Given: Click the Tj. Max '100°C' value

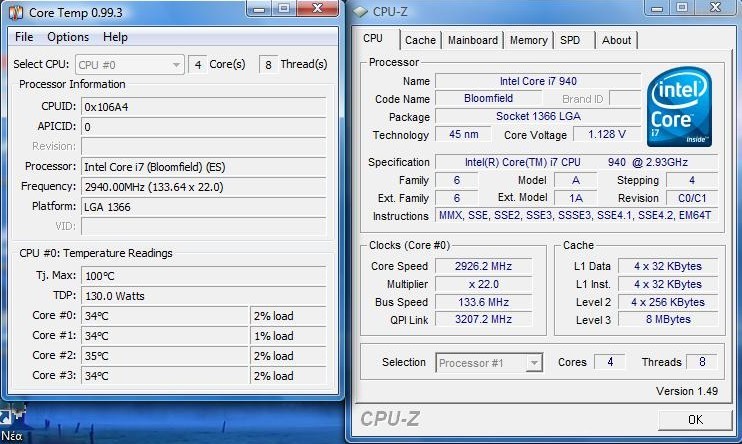Looking at the screenshot, I should coord(100,276).
